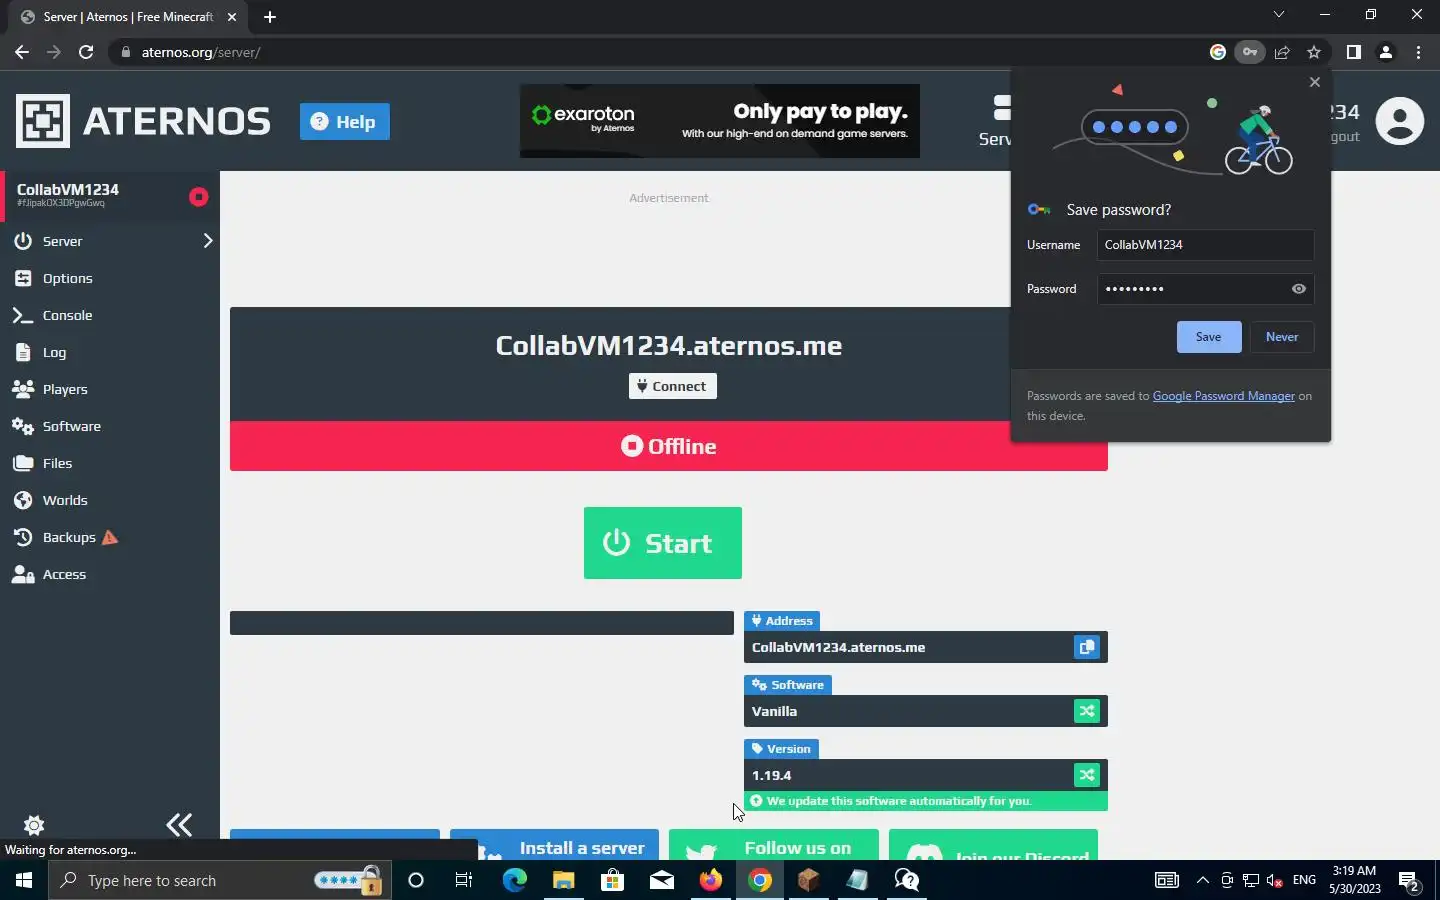The width and height of the screenshot is (1440, 900).
Task: Close the Save password popup
Action: 1315,82
